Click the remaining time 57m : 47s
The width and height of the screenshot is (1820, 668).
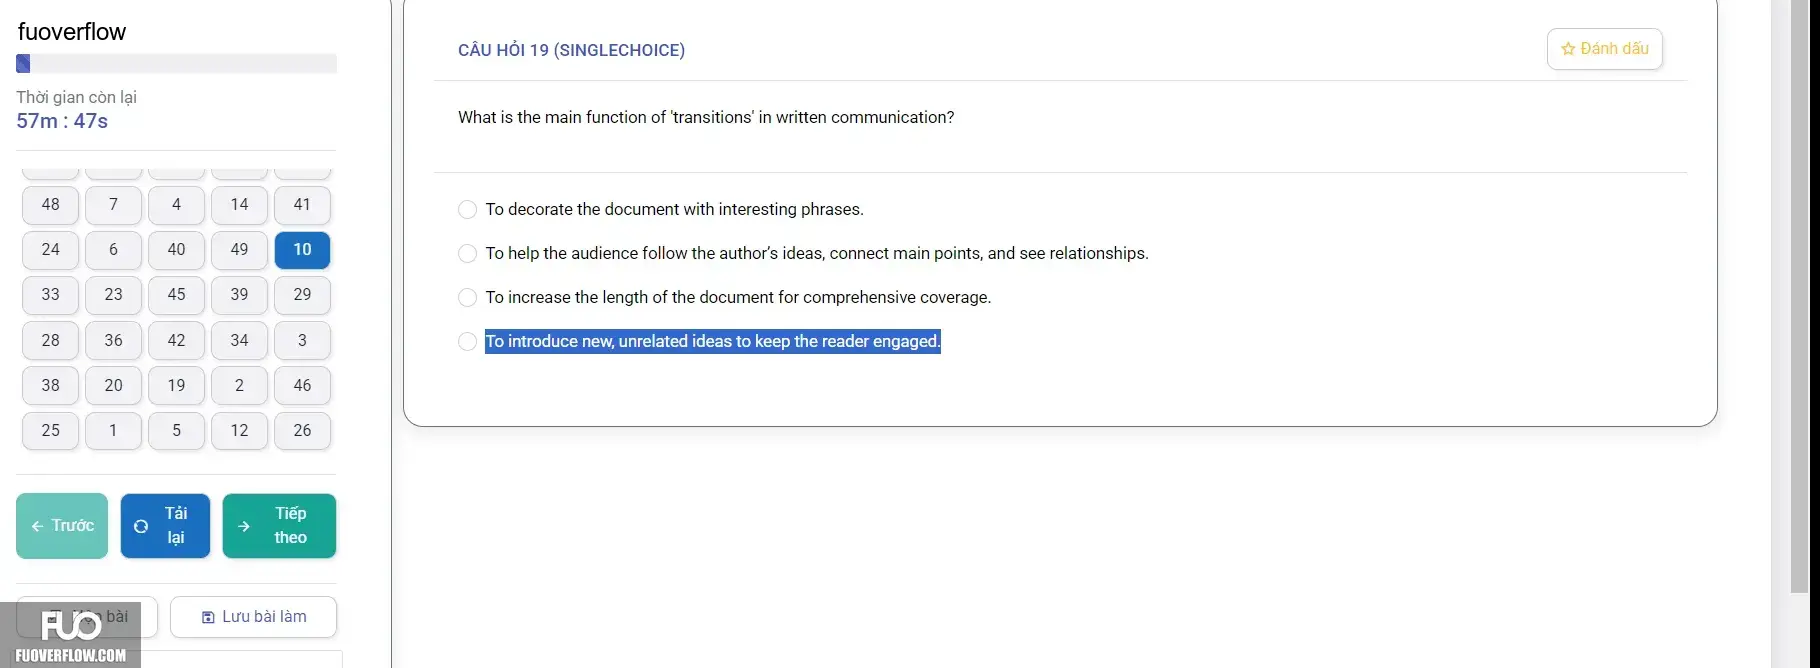click(62, 121)
